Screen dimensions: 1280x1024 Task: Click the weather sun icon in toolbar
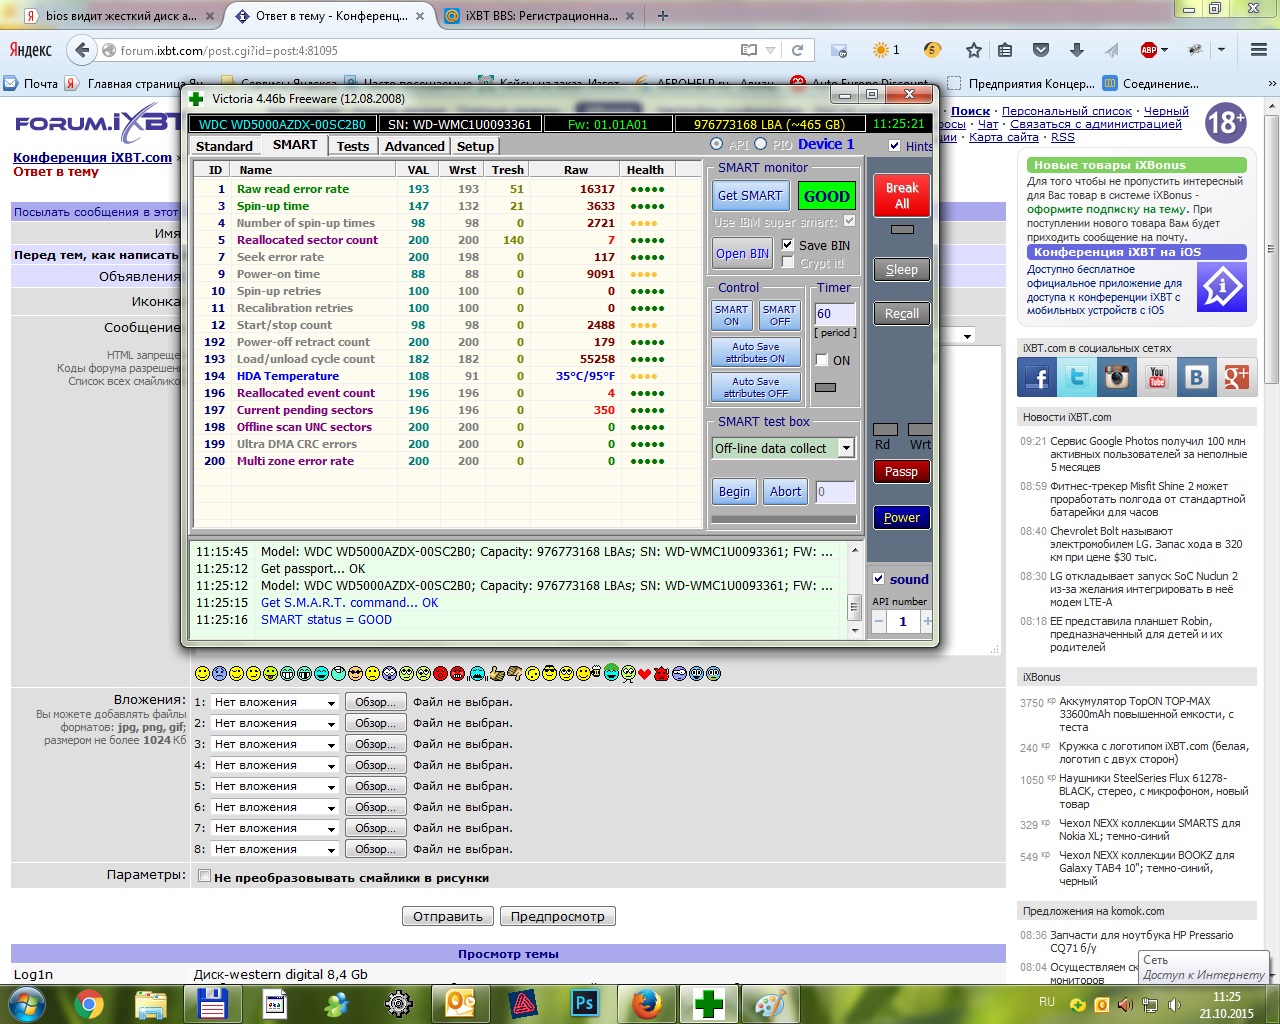[x=881, y=50]
